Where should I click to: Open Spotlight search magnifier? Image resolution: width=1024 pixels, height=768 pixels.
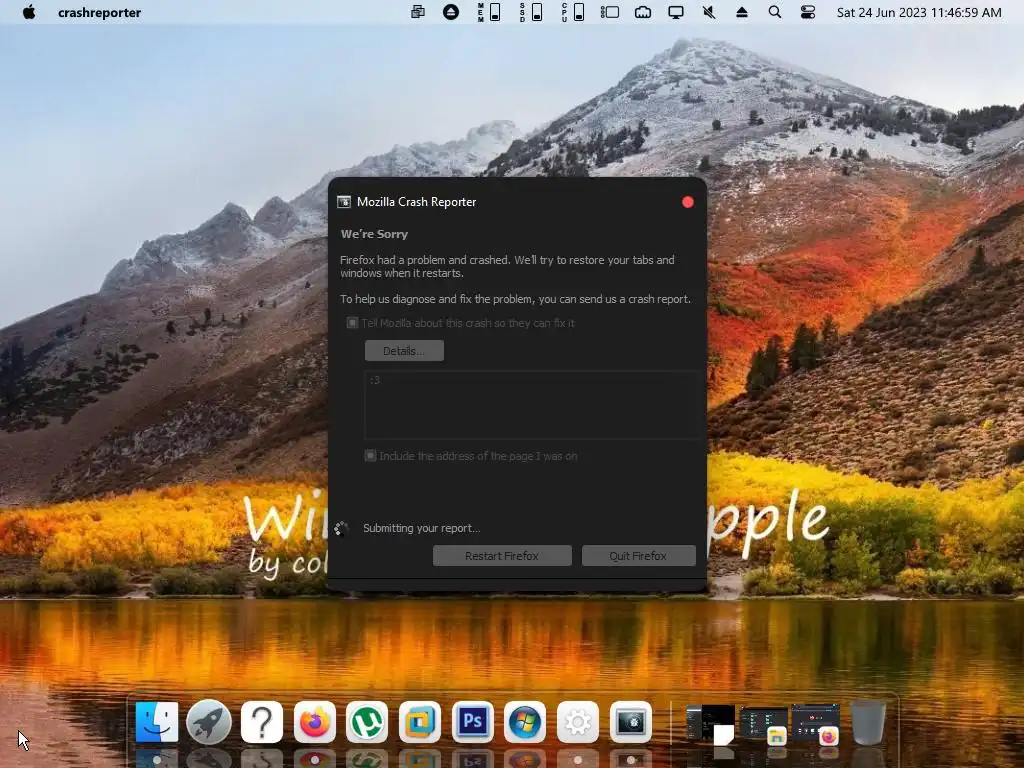pos(775,12)
